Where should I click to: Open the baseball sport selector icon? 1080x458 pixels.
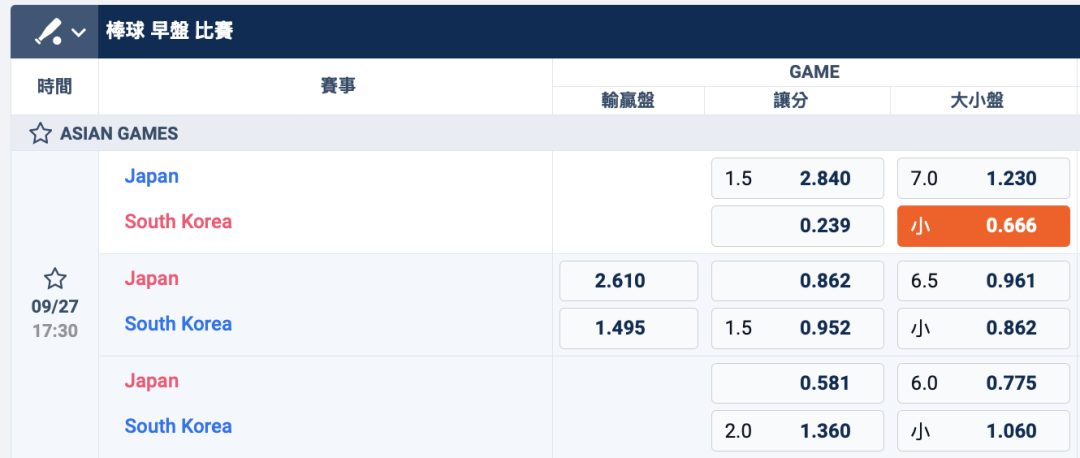[x=48, y=32]
